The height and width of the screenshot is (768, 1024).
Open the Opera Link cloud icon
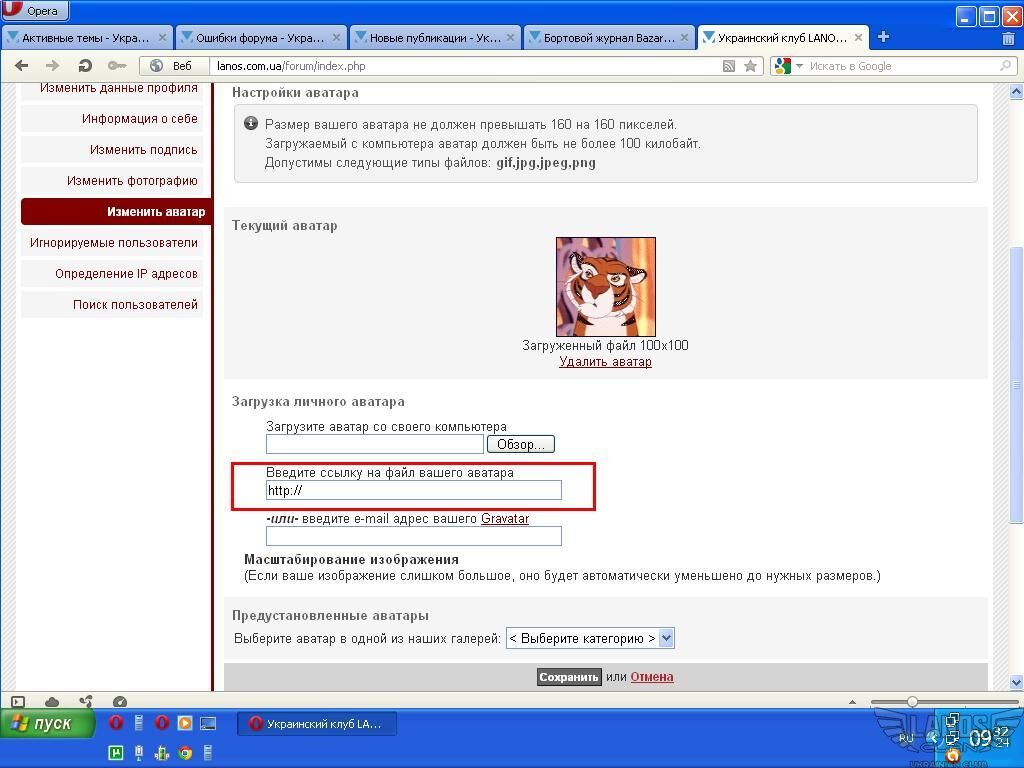pos(52,702)
